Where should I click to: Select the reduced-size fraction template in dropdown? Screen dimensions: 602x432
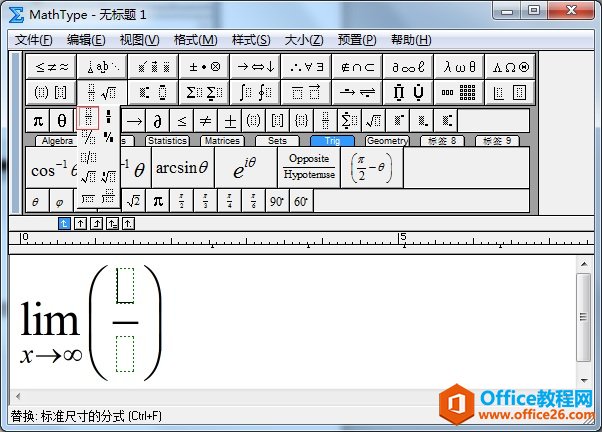(x=109, y=117)
